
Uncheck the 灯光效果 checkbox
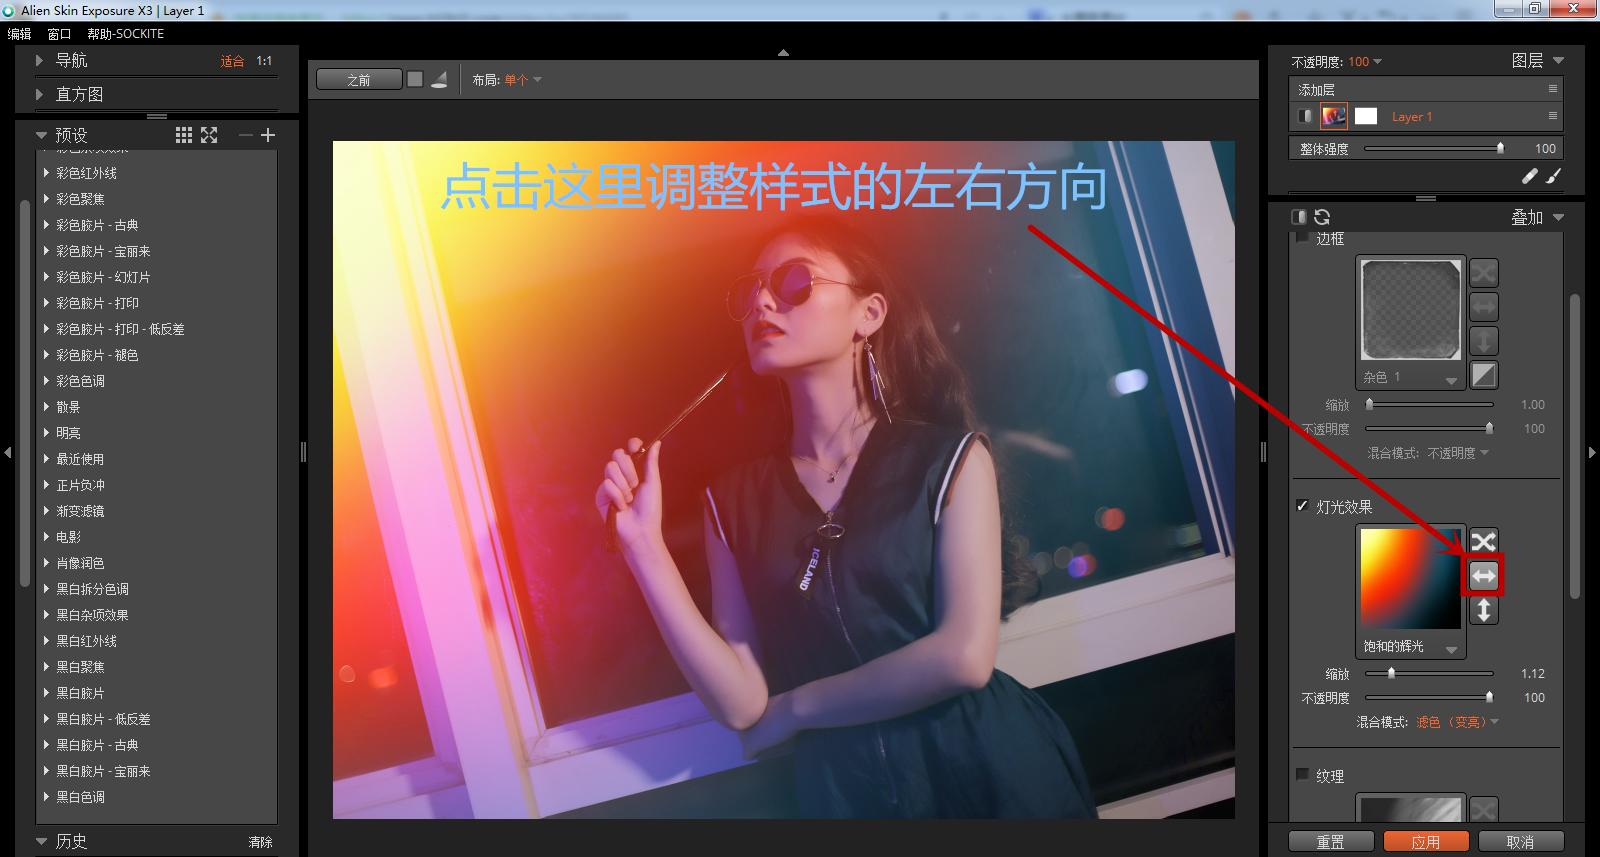(x=1302, y=506)
